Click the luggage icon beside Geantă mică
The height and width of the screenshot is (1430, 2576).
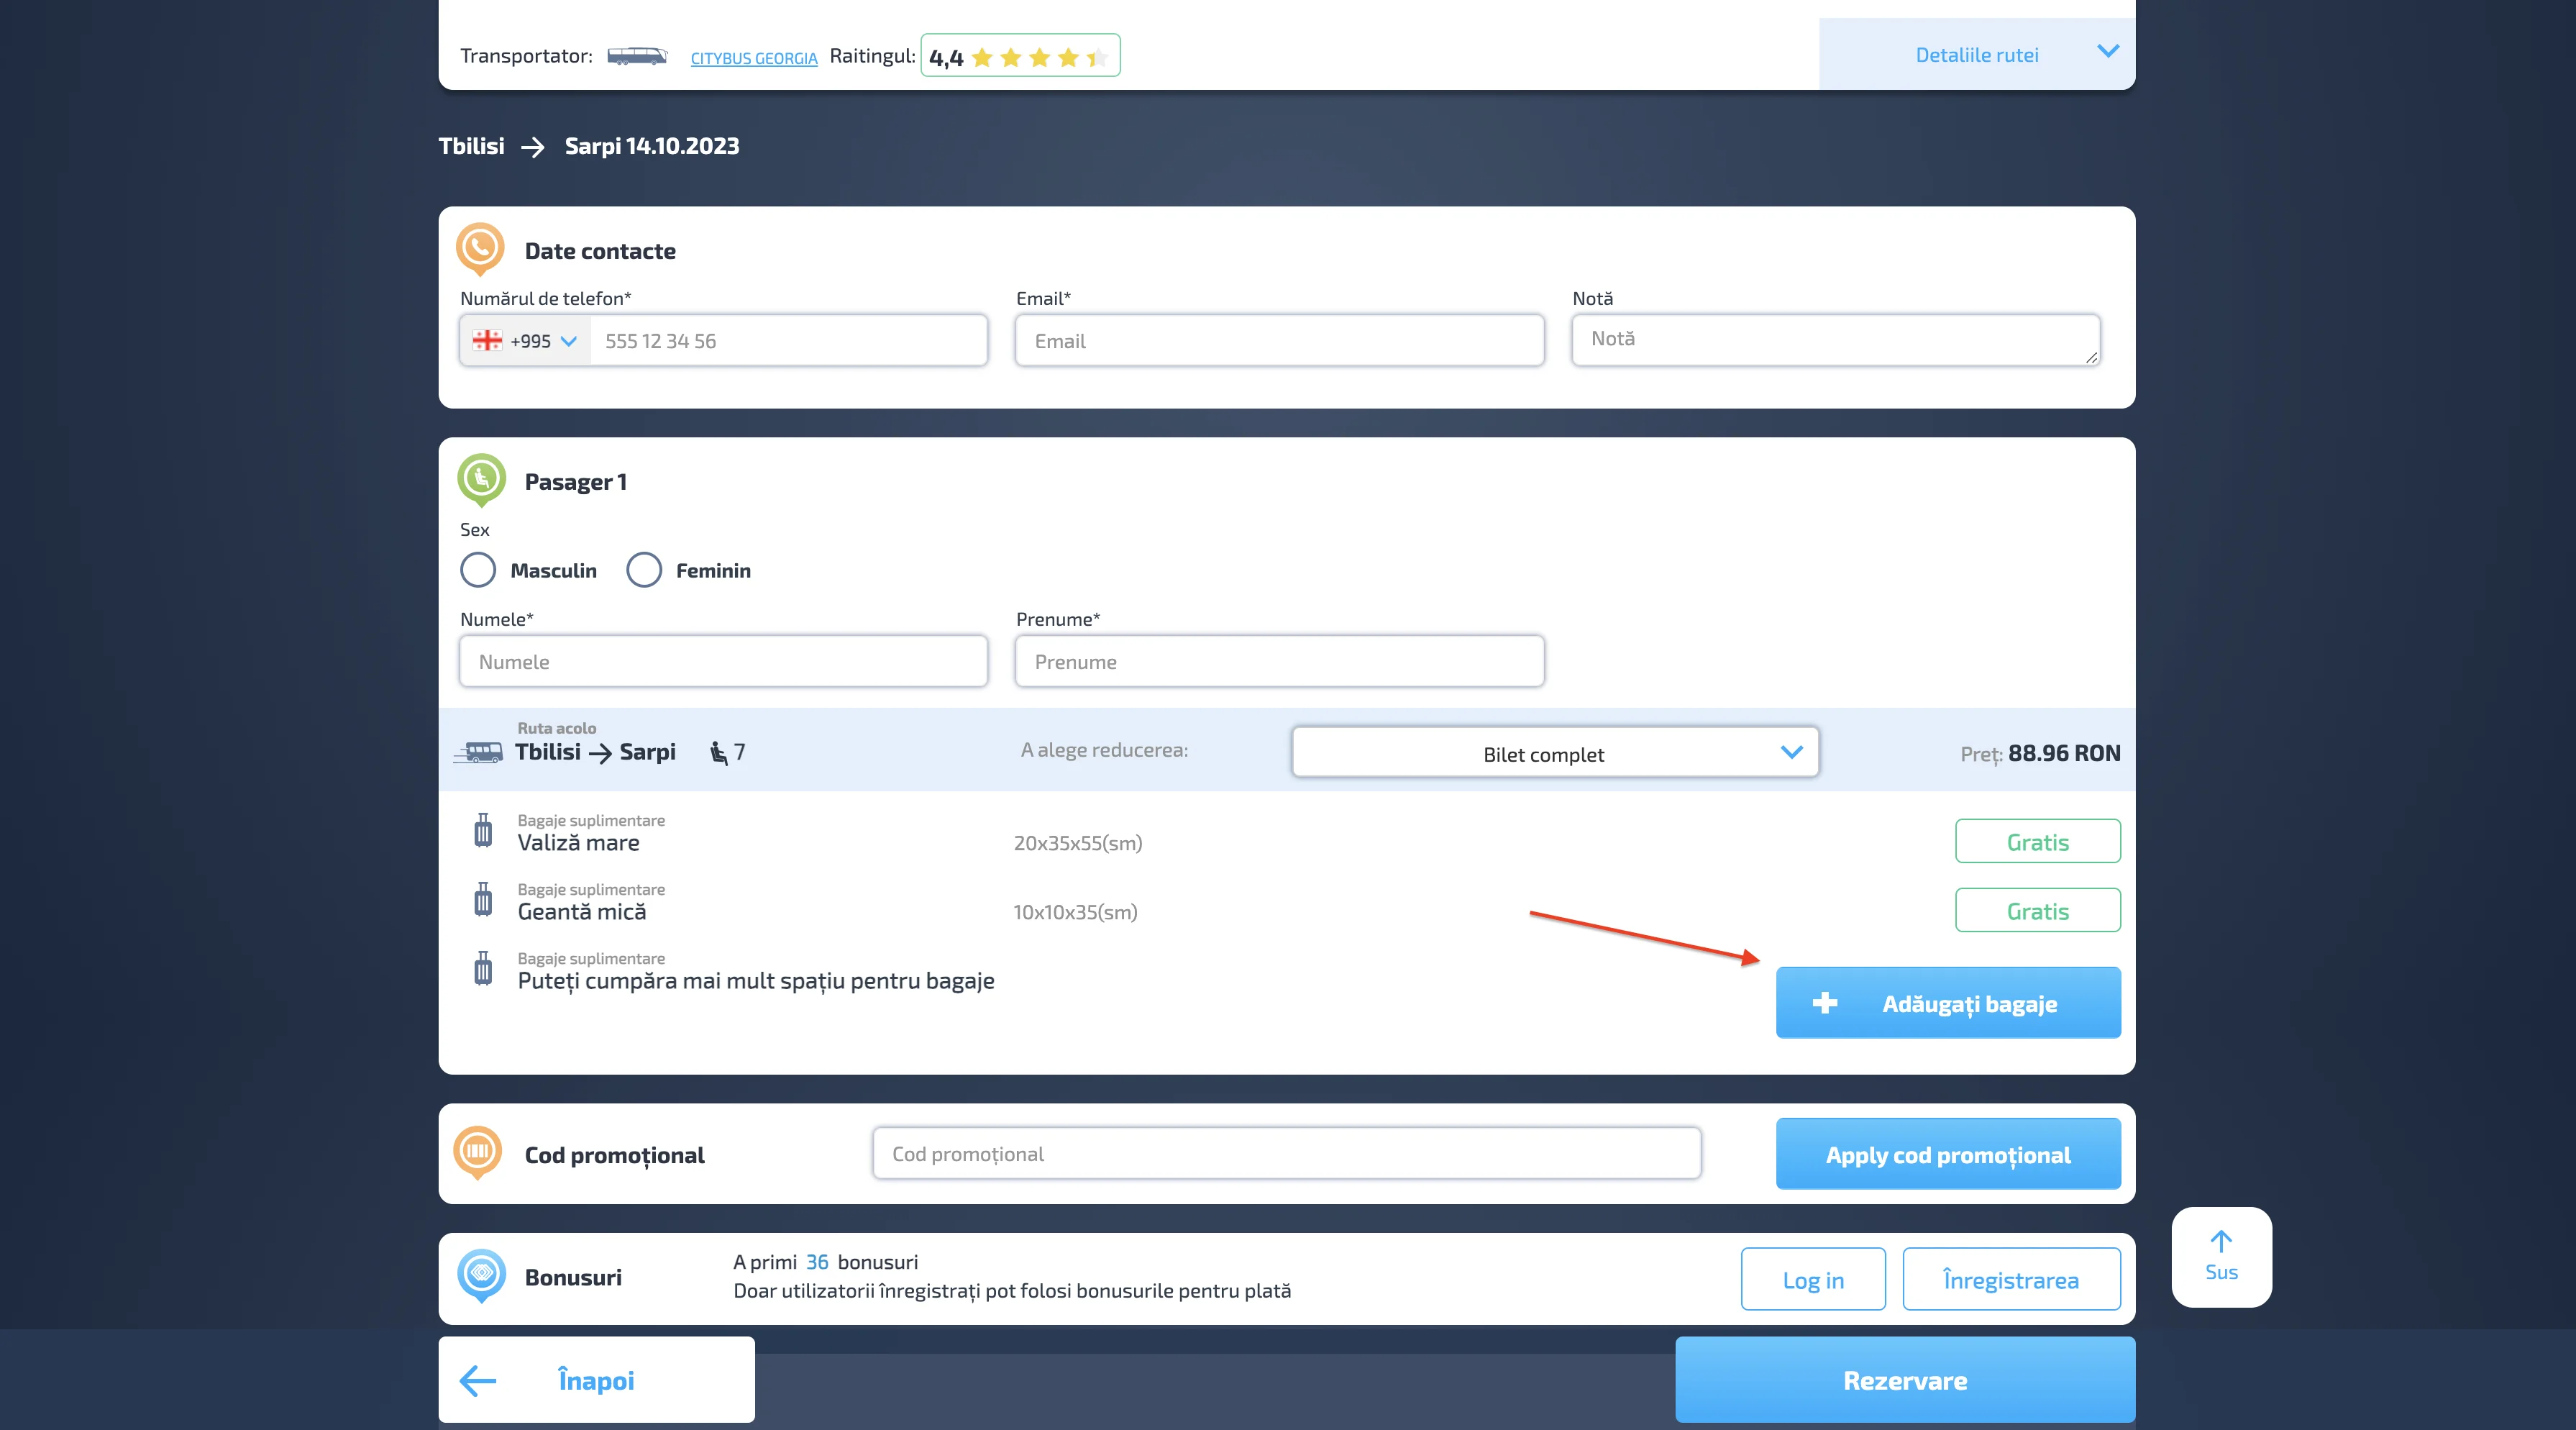tap(483, 900)
